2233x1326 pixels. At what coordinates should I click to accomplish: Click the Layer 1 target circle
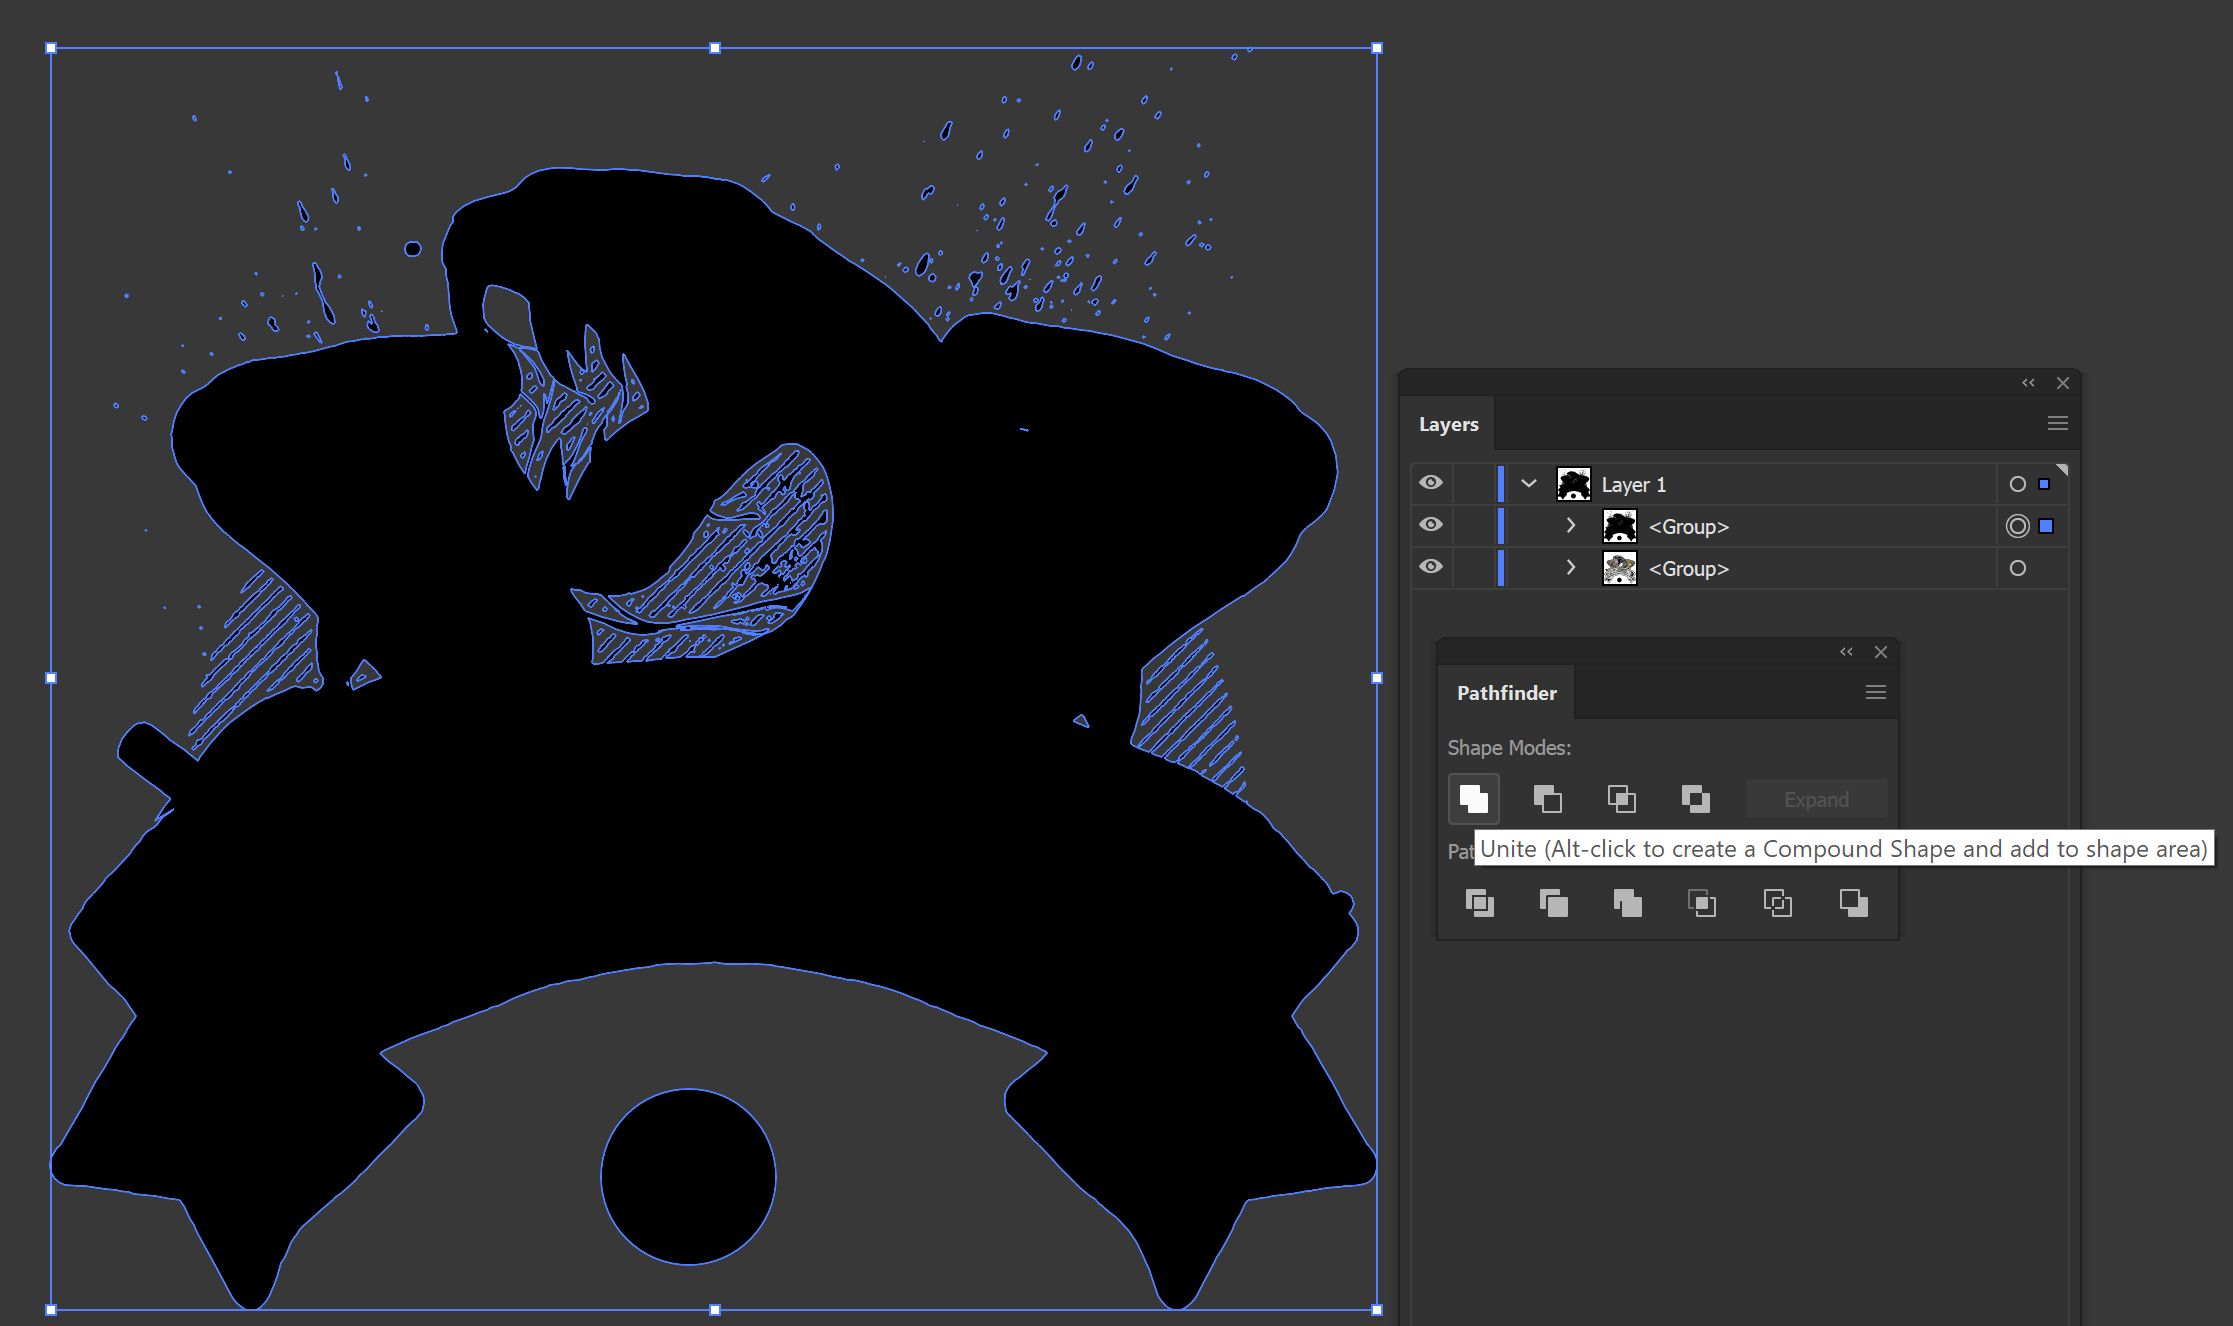click(x=2017, y=484)
